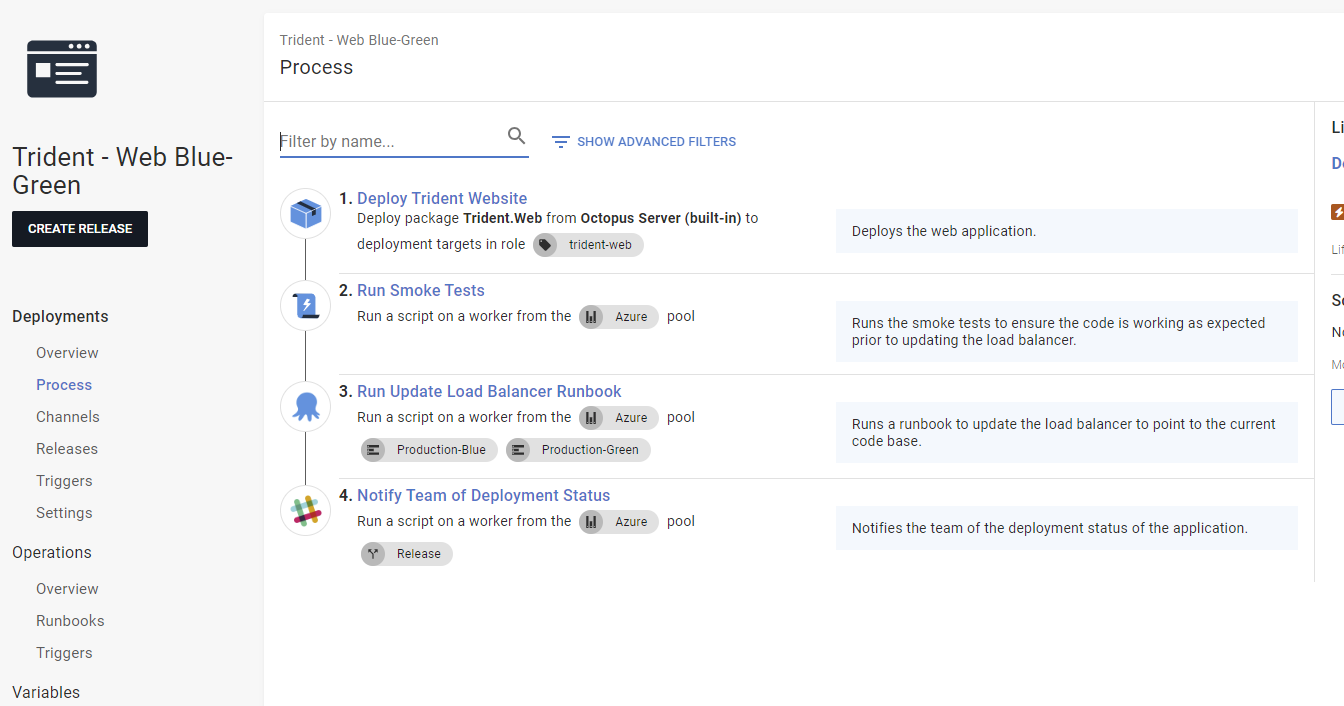Go to Releases in the sidebar
1344x706 pixels.
[67, 449]
